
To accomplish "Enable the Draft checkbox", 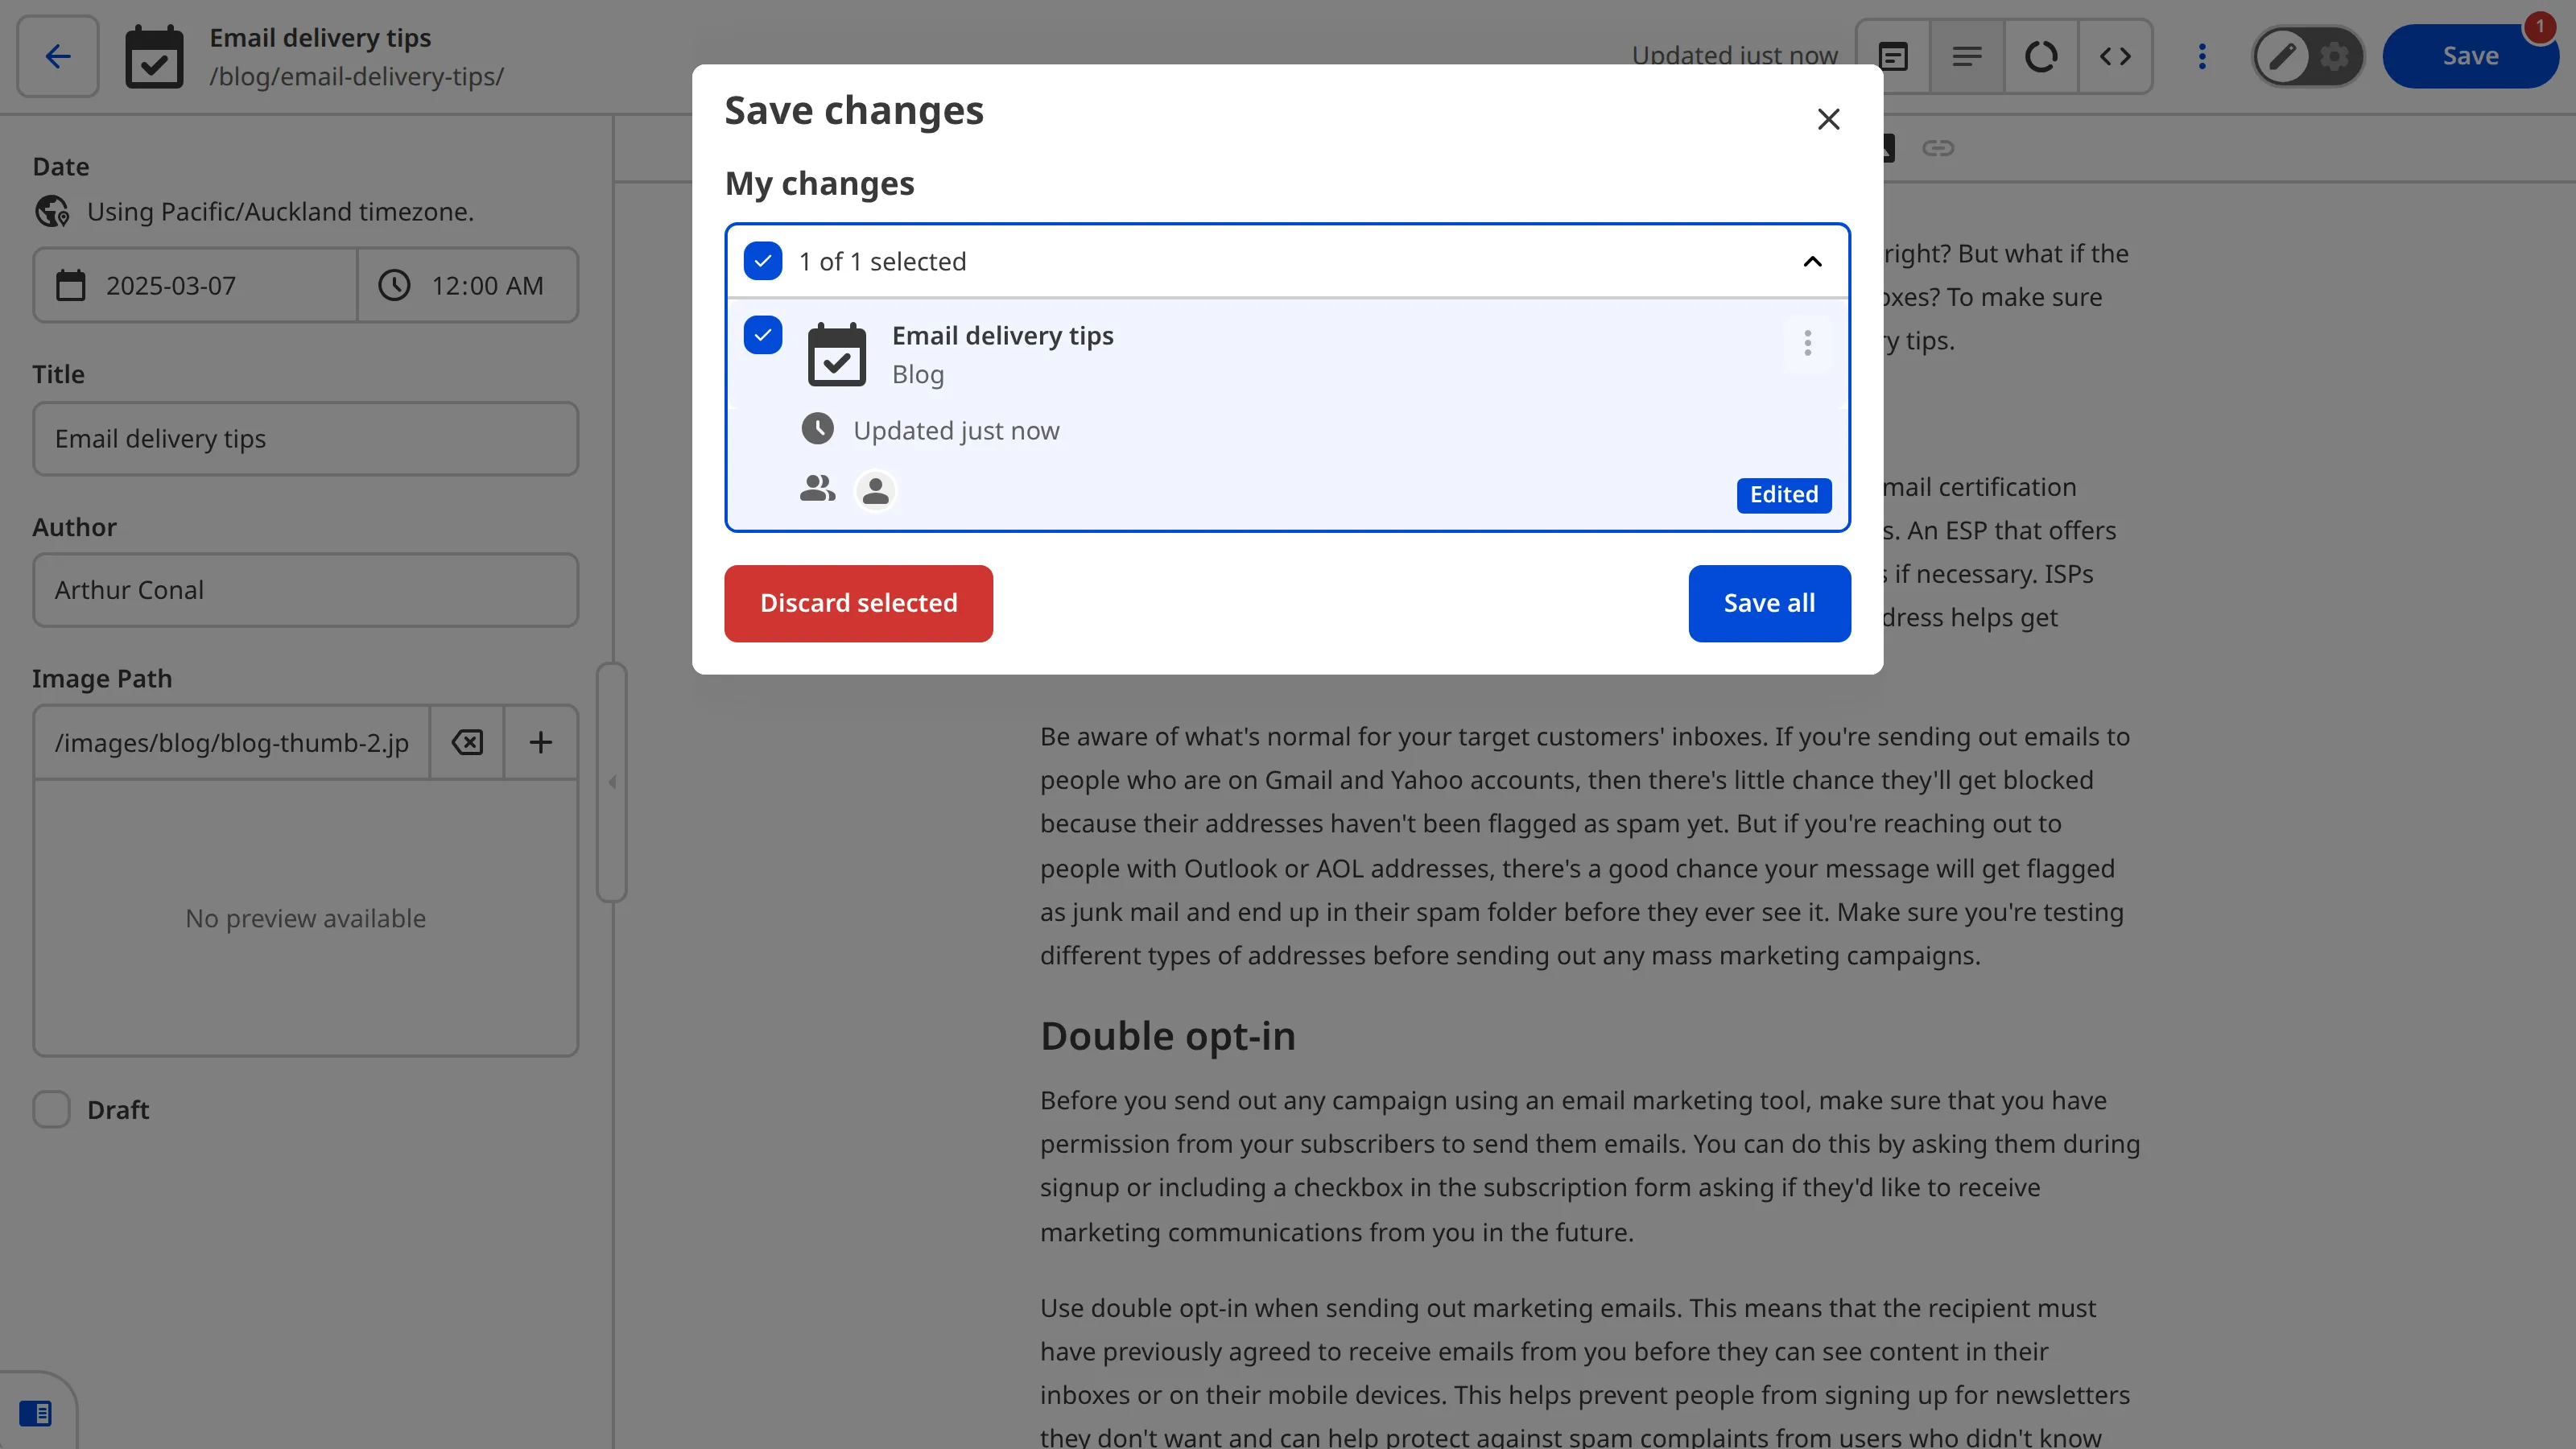I will 51,1109.
